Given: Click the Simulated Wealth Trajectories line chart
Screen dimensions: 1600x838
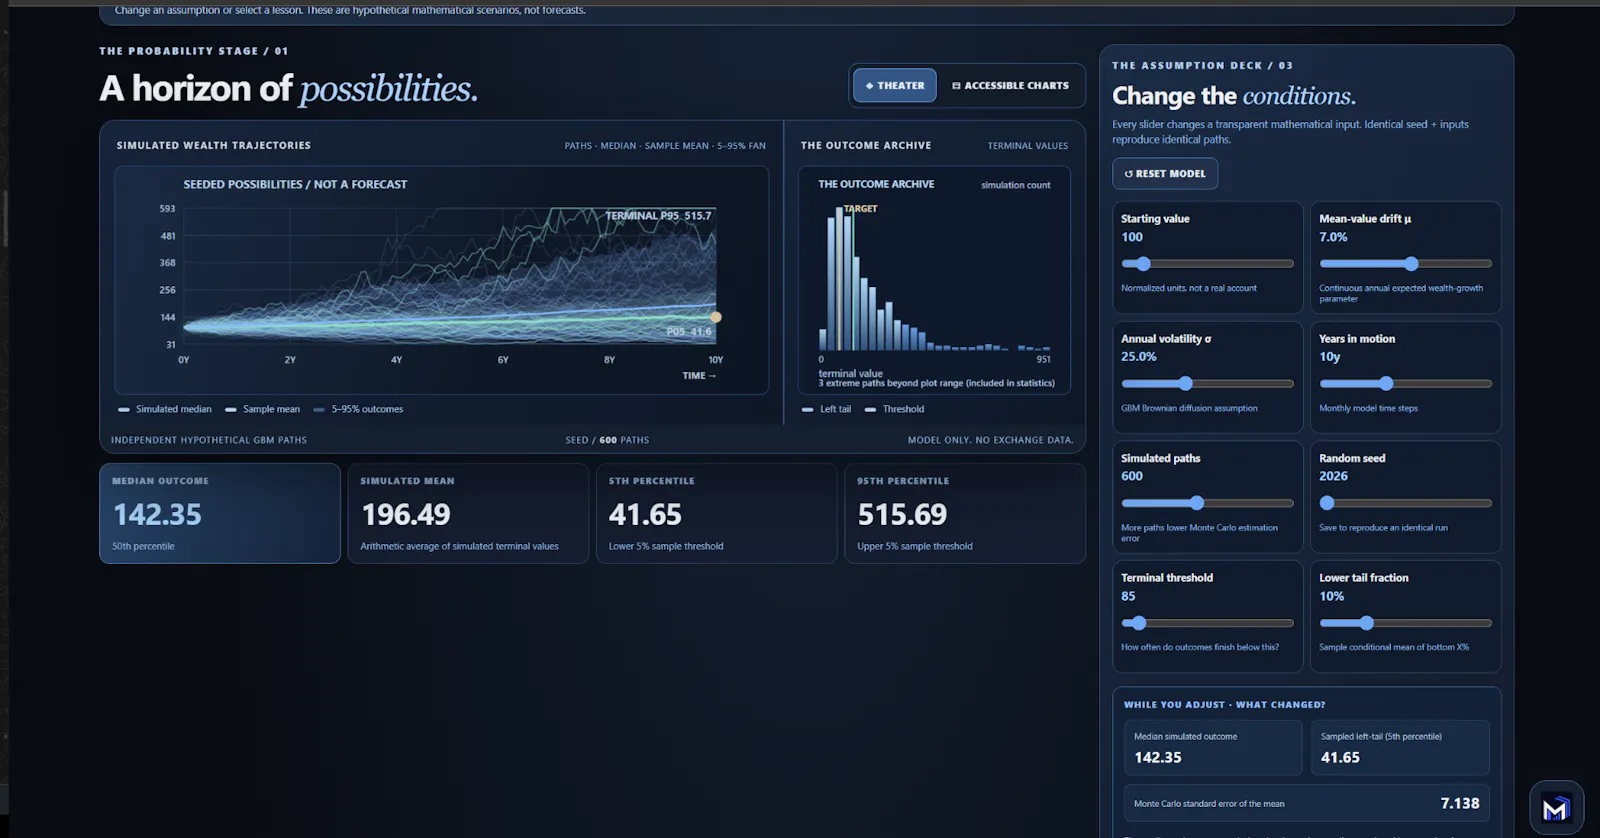Looking at the screenshot, I should pos(441,279).
